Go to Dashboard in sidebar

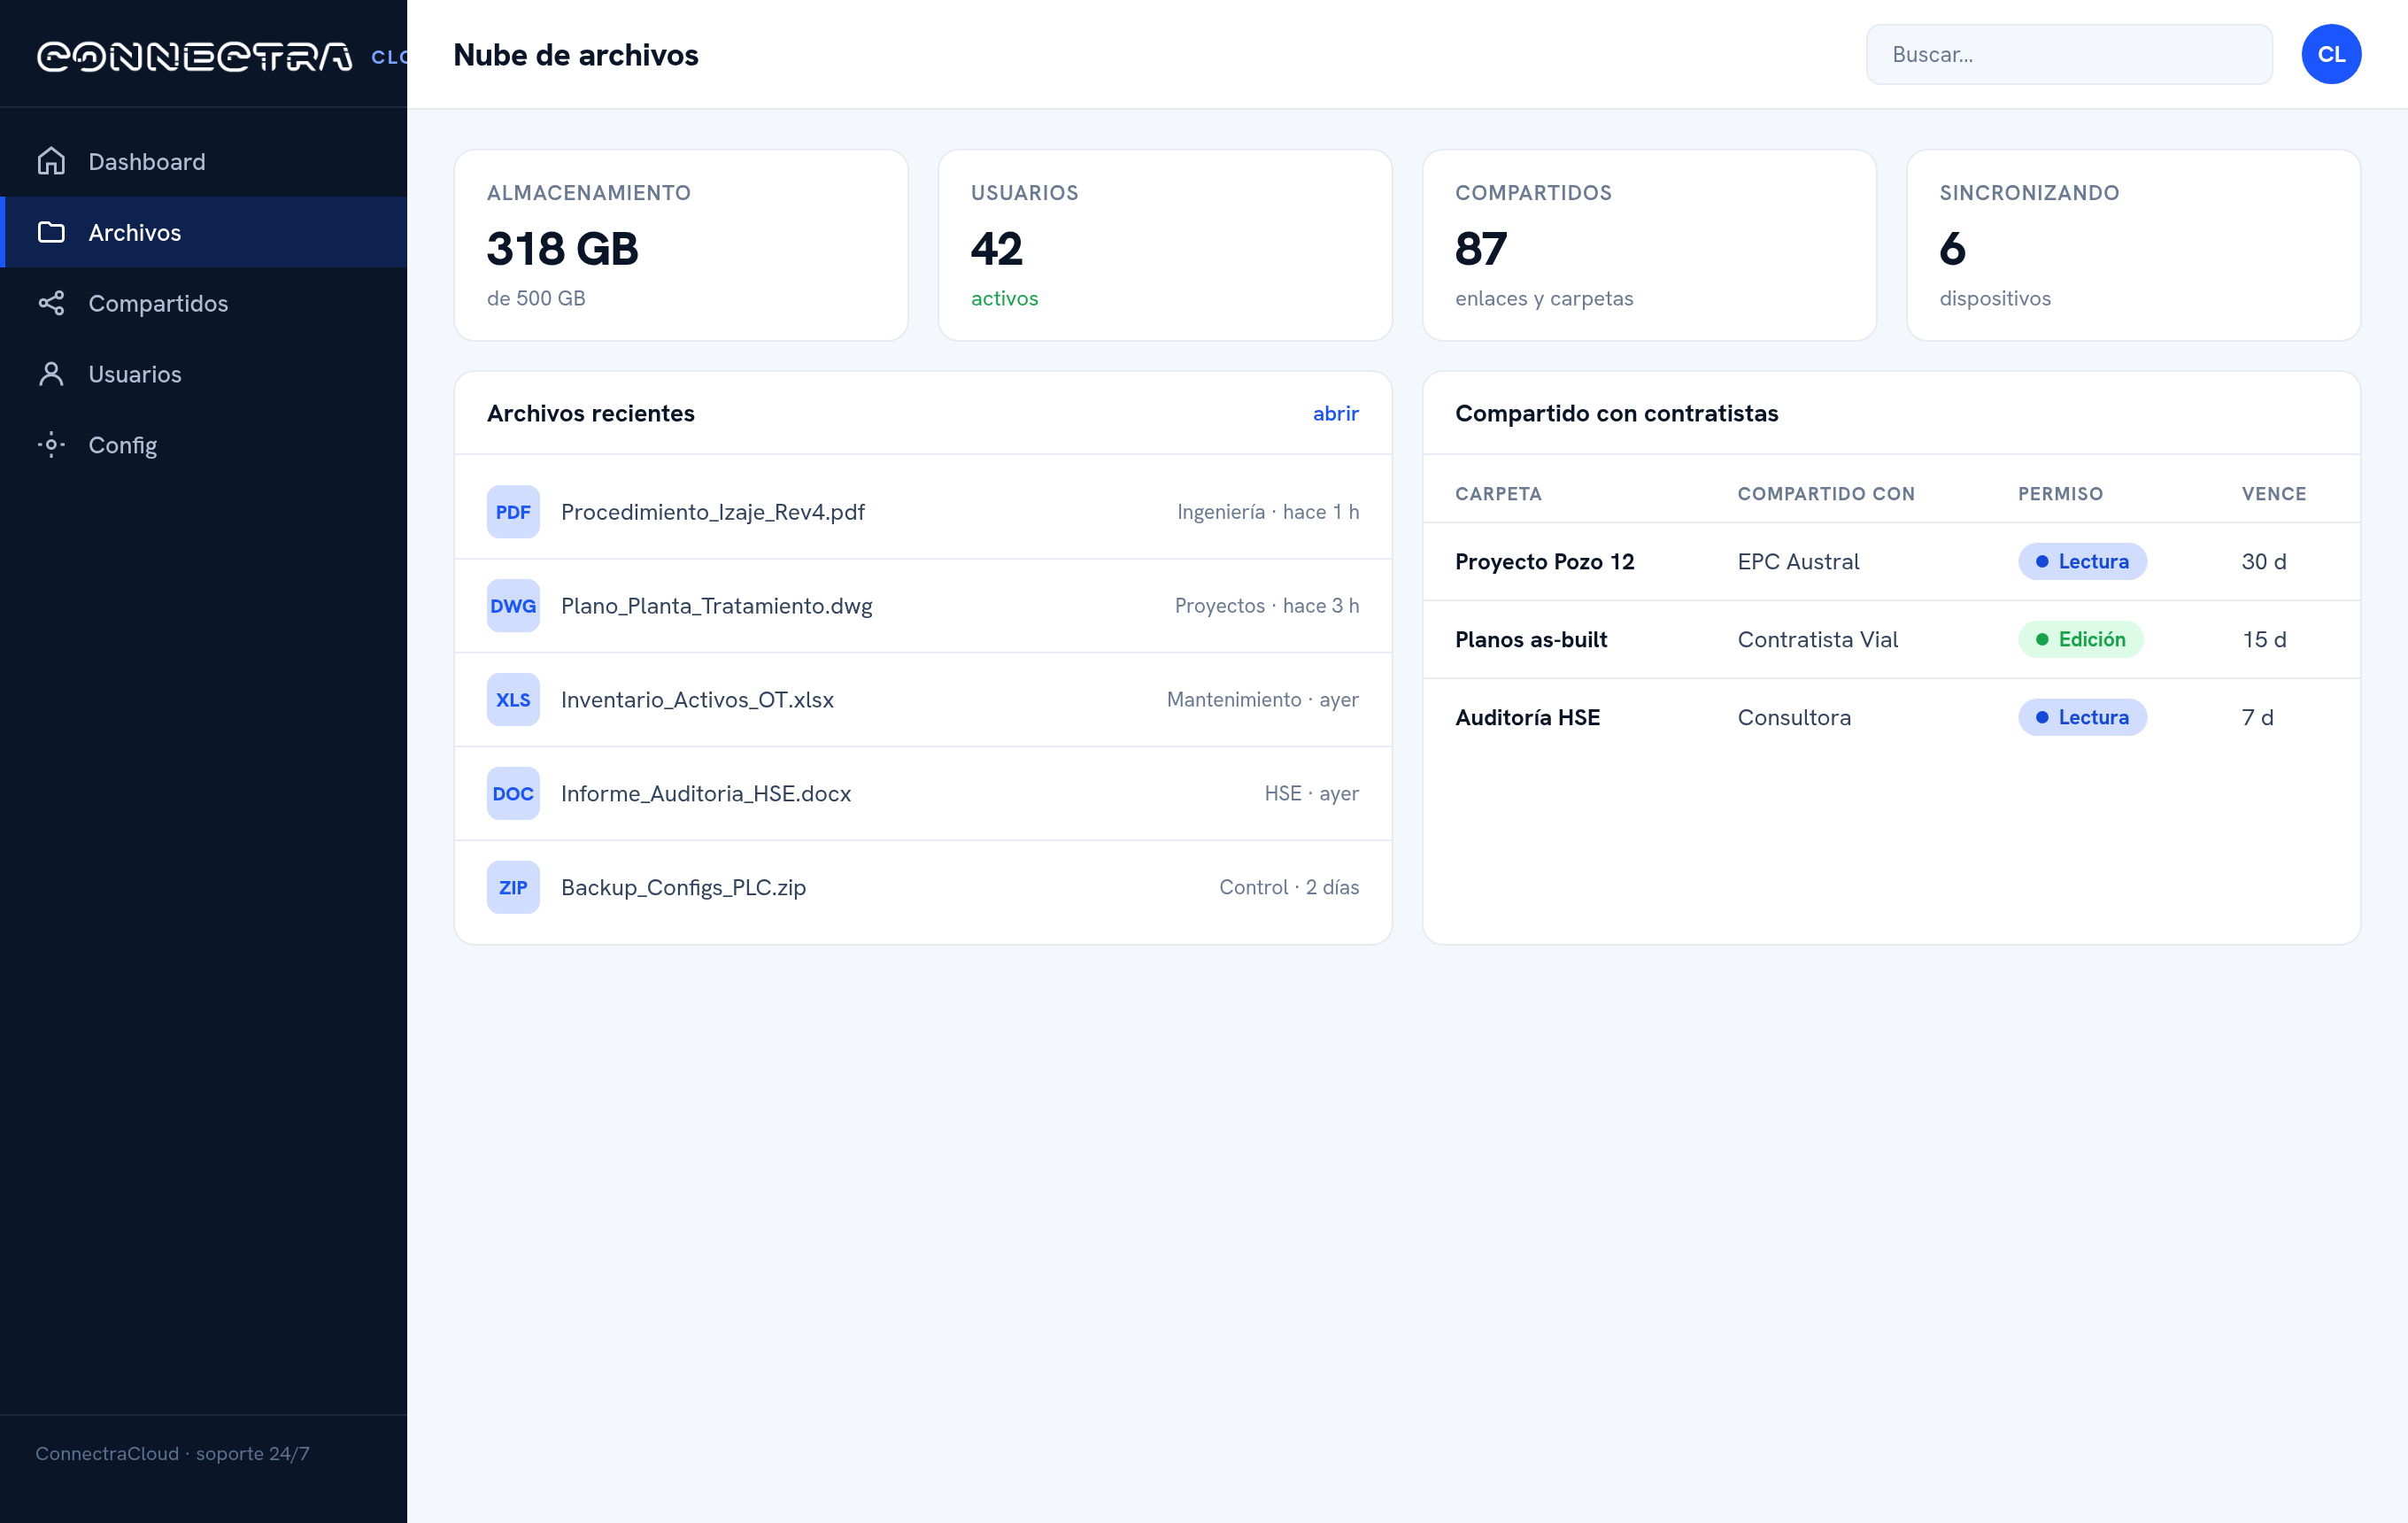[x=204, y=161]
